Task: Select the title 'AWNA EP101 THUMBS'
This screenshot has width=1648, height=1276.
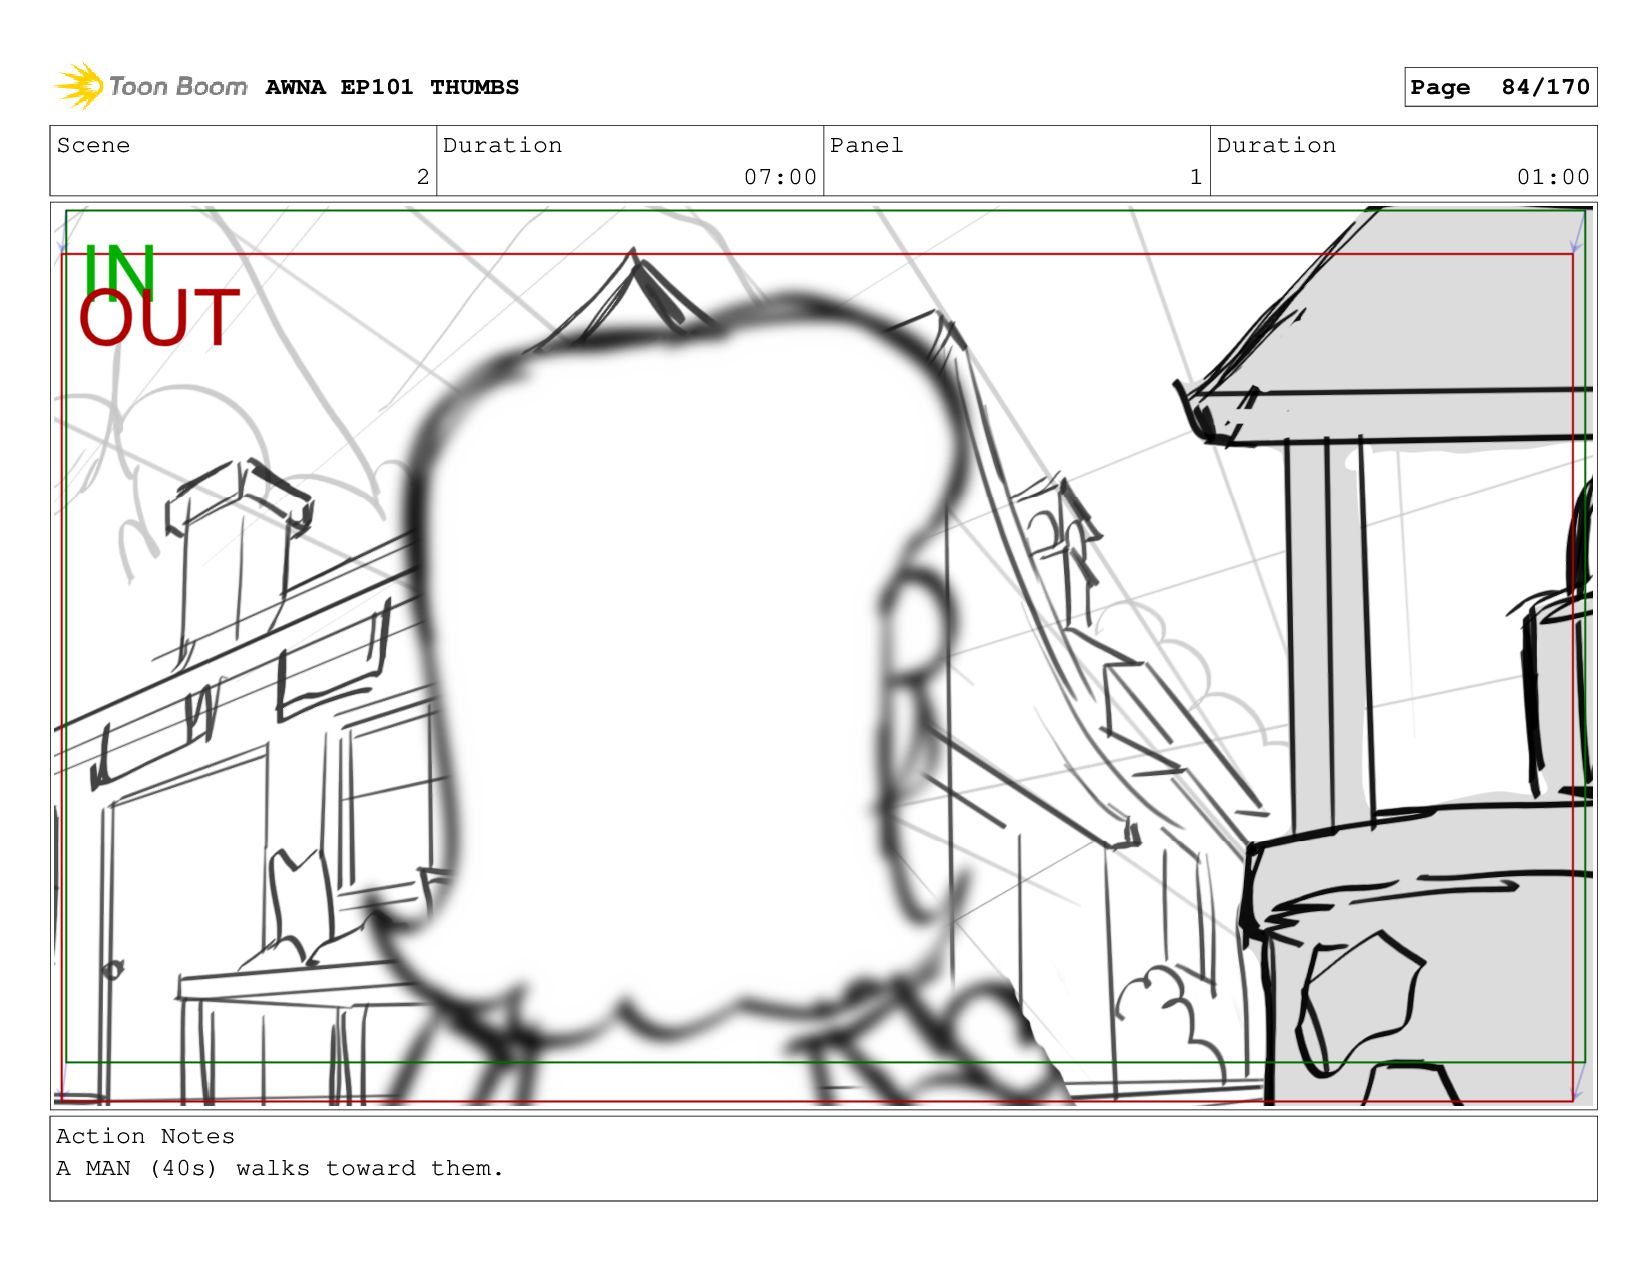Action: 392,87
